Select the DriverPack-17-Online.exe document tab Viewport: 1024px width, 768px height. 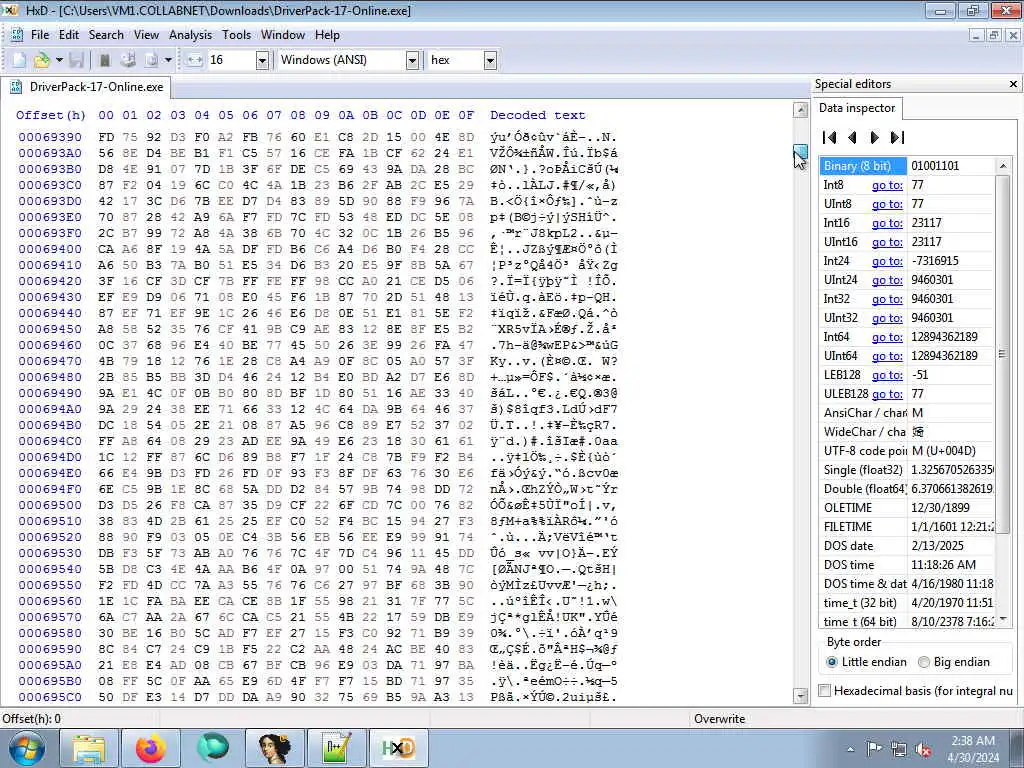click(86, 87)
